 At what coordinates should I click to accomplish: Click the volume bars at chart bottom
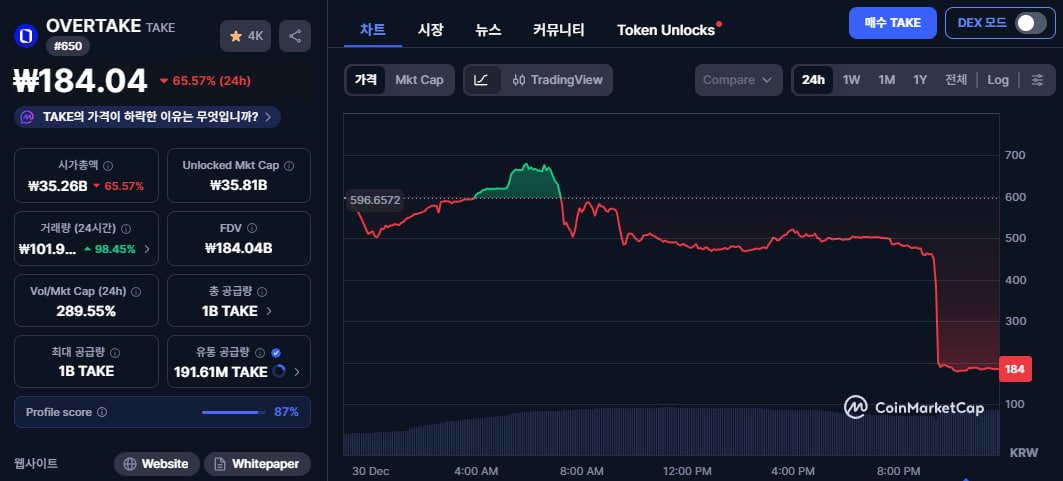[x=671, y=432]
